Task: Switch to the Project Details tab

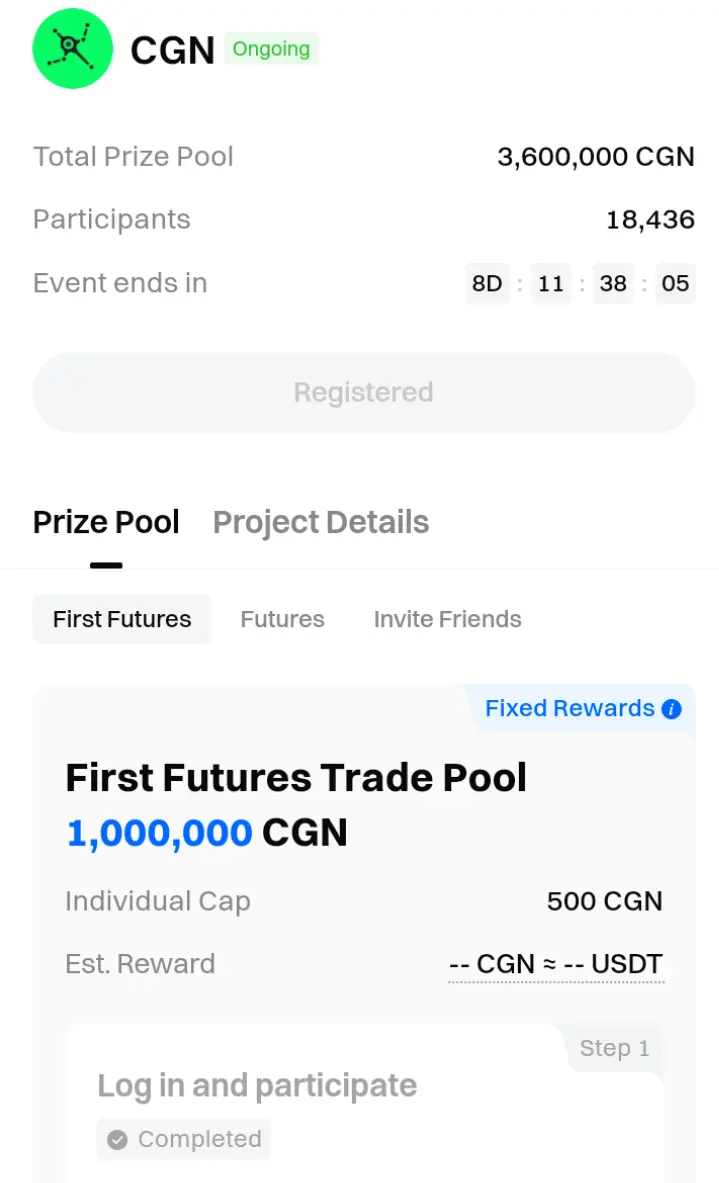Action: pyautogui.click(x=321, y=522)
